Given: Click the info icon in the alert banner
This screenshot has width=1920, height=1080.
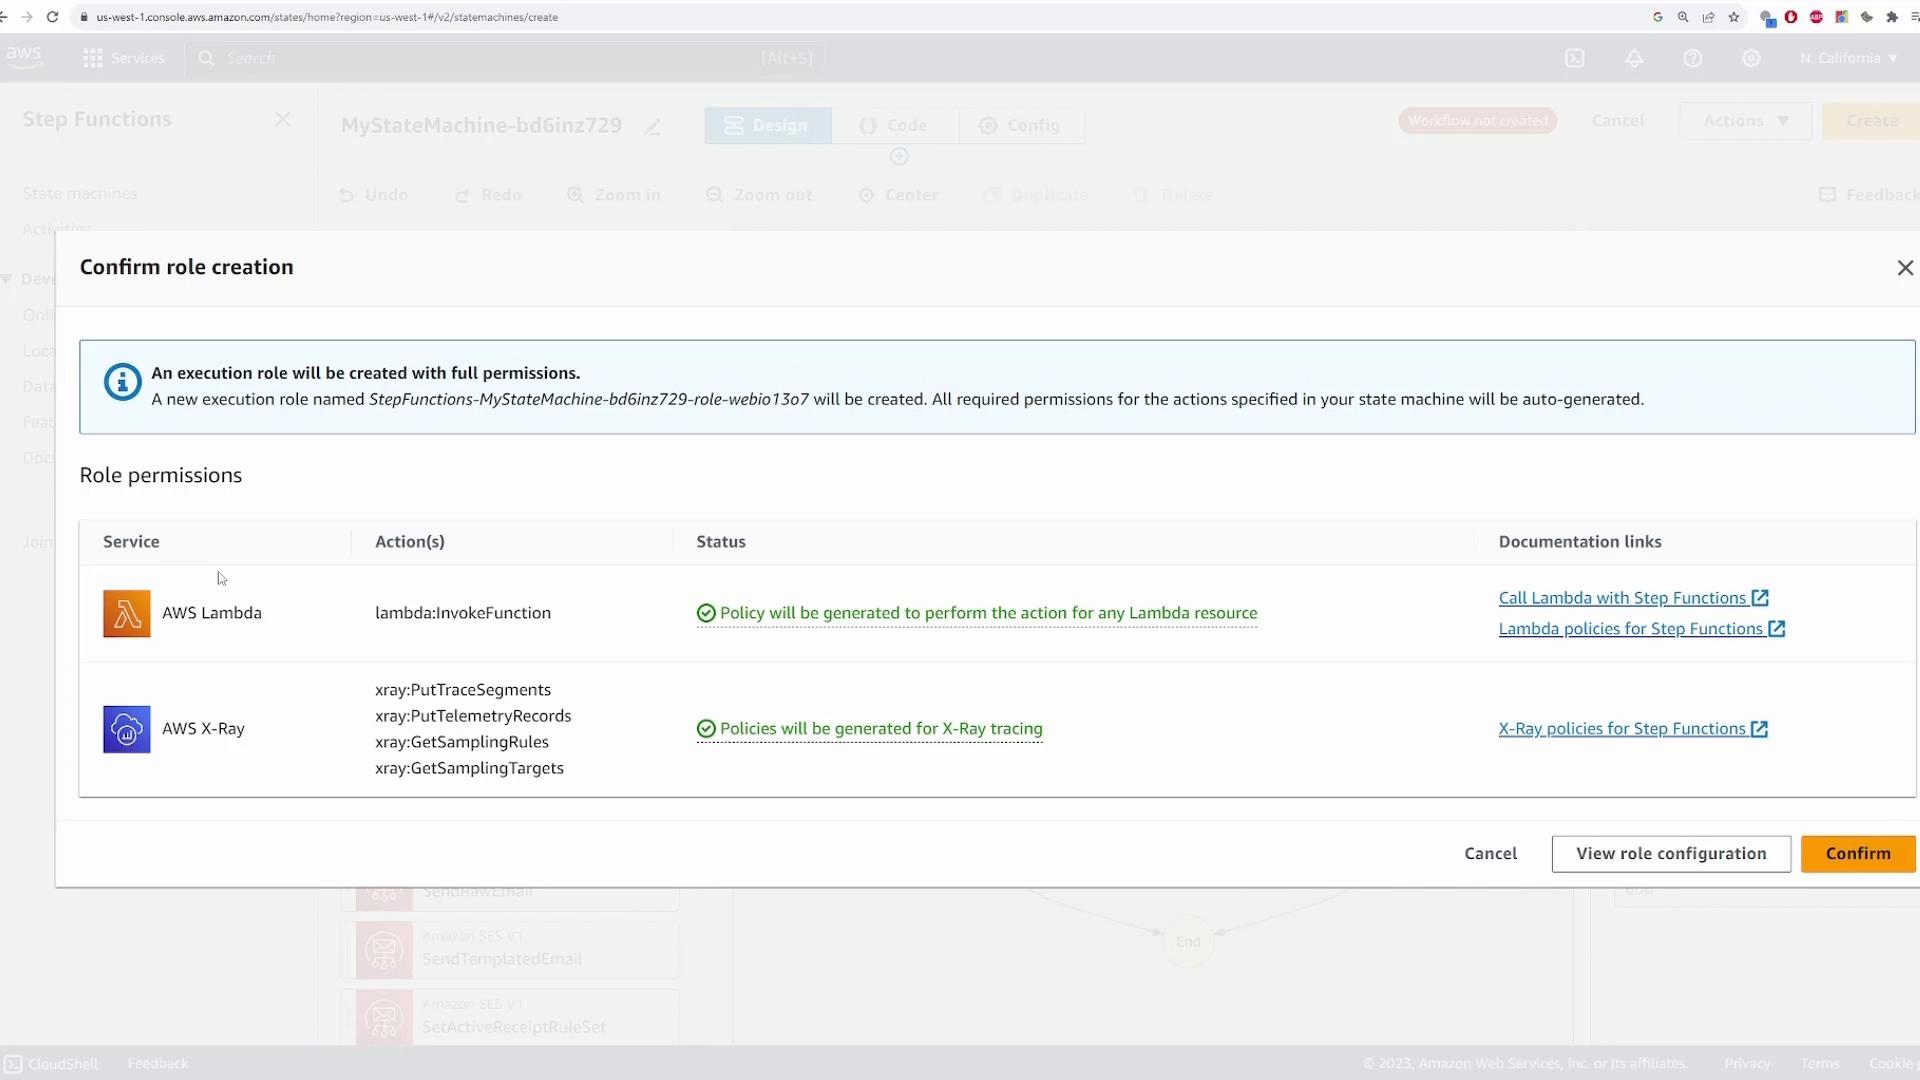Looking at the screenshot, I should point(123,382).
